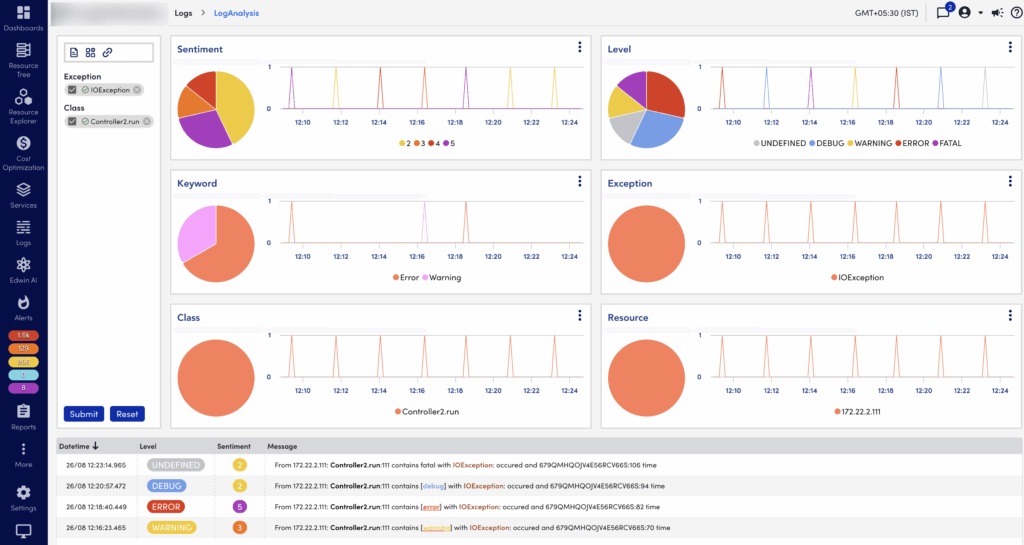Screen dimensions: 1024x545
Task: Expand the user account dropdown arrow
Action: pyautogui.click(x=980, y=13)
